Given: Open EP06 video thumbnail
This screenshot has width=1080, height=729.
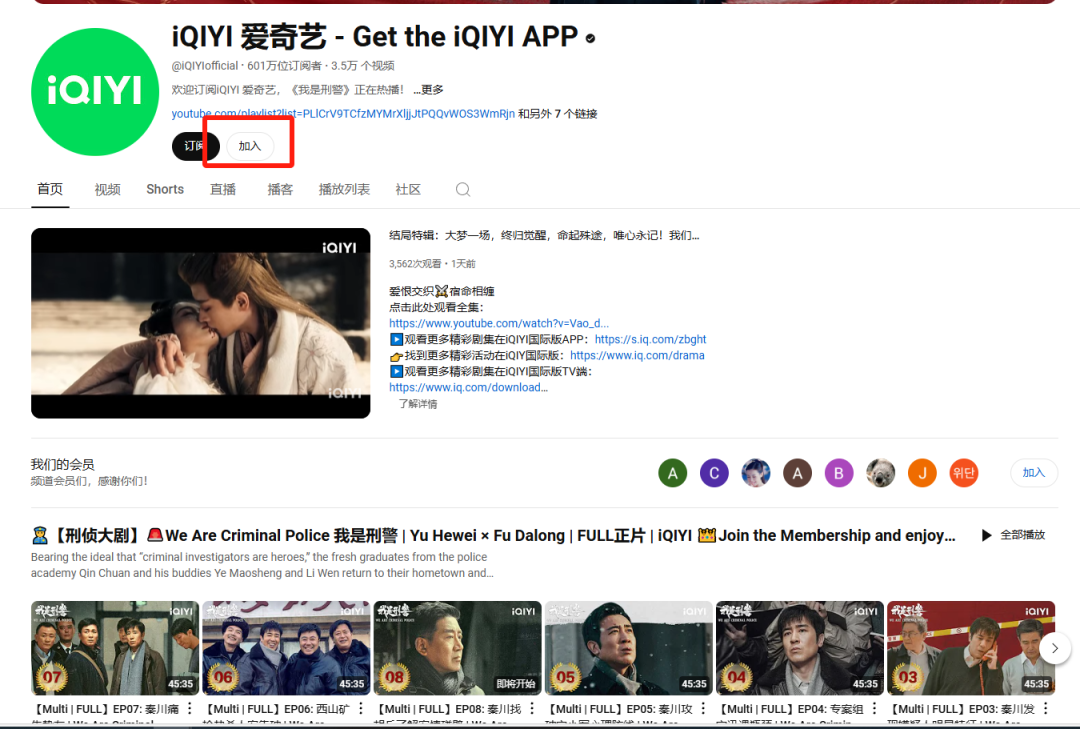Looking at the screenshot, I should click(286, 648).
